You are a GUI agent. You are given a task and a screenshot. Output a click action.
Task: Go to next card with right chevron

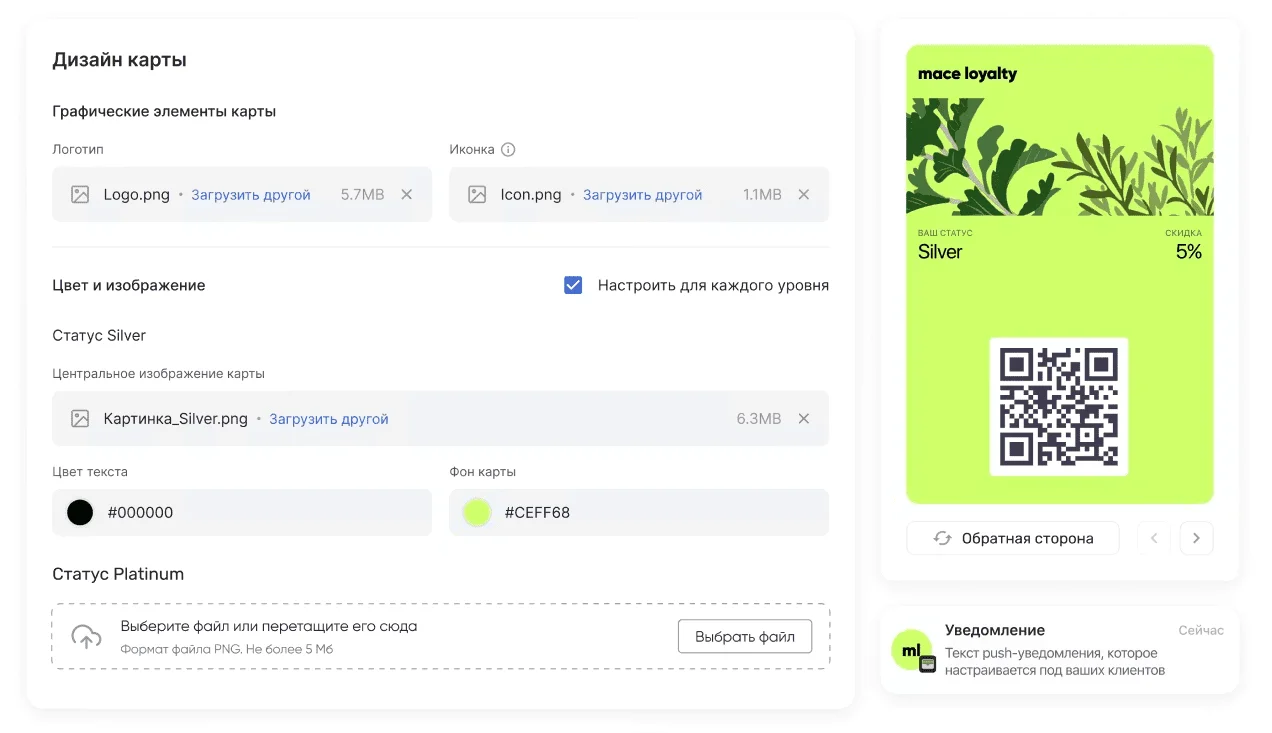(x=1197, y=538)
